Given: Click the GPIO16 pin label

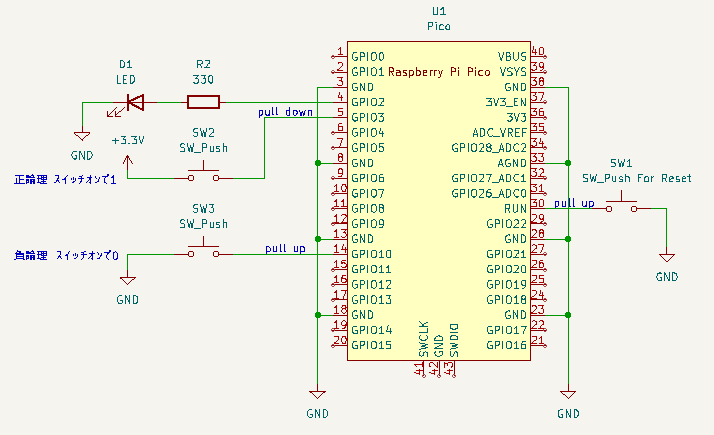Looking at the screenshot, I should pyautogui.click(x=506, y=345).
